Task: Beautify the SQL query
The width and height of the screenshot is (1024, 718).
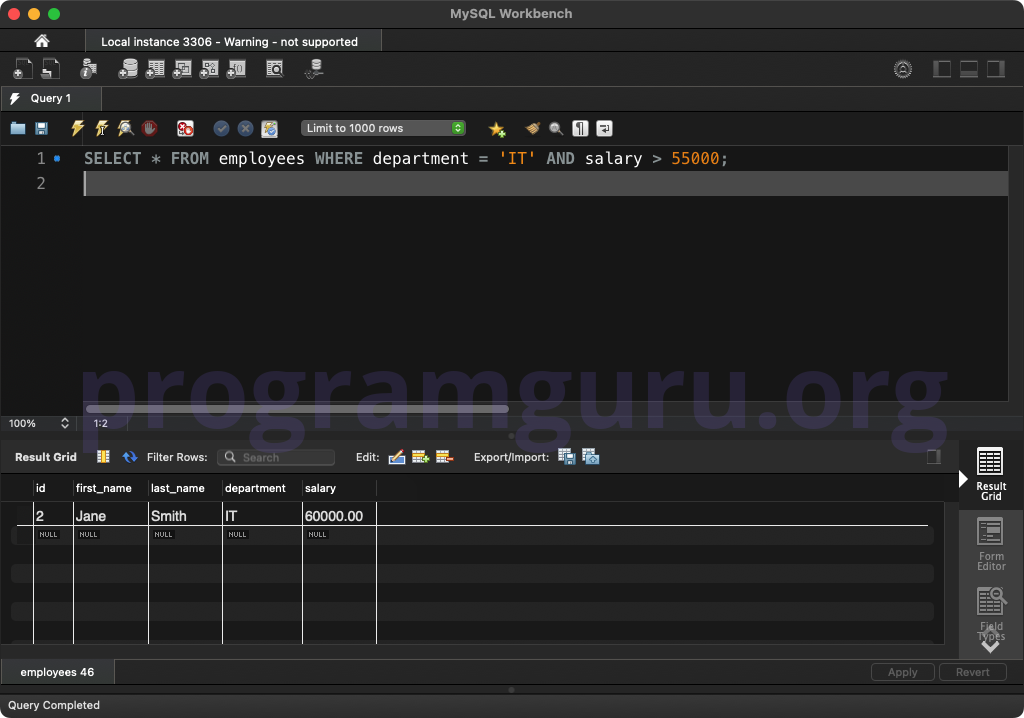Action: 533,128
